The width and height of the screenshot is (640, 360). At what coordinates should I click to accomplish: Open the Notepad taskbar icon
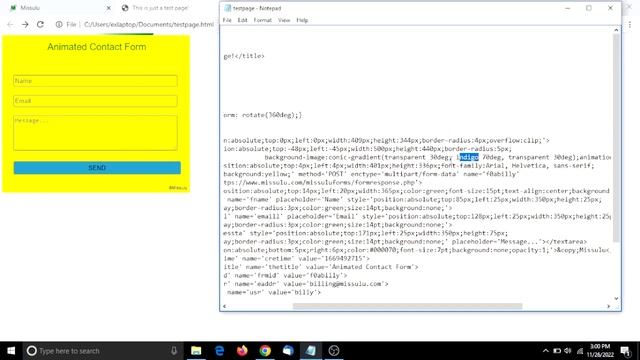pos(311,351)
